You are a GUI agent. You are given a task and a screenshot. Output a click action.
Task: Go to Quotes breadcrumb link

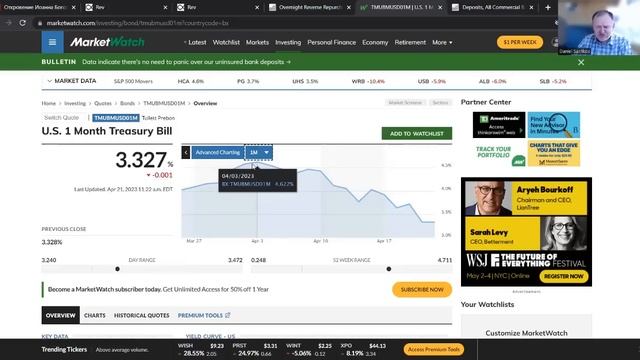point(103,103)
